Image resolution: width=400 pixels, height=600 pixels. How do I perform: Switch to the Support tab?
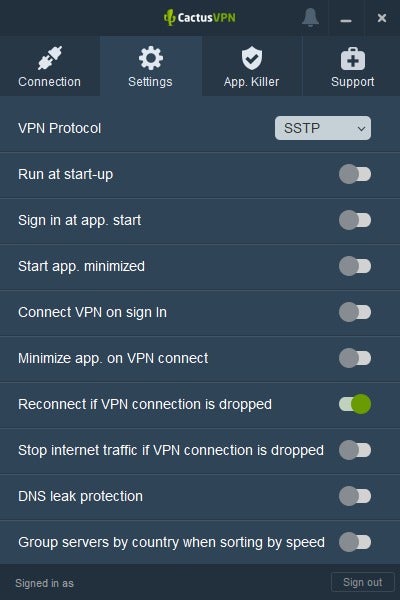(x=351, y=66)
